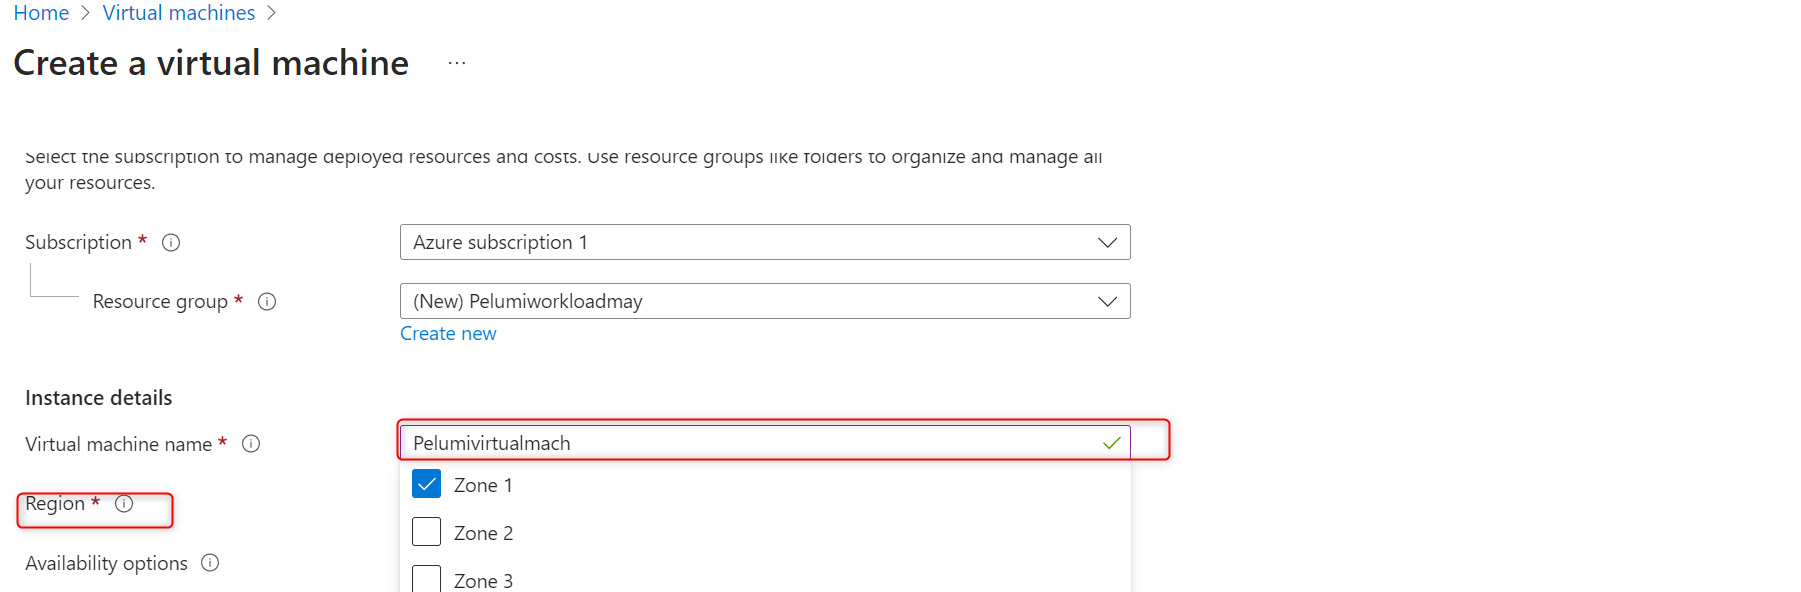The width and height of the screenshot is (1801, 592).
Task: Click the Subscription info icon
Action: 171,243
